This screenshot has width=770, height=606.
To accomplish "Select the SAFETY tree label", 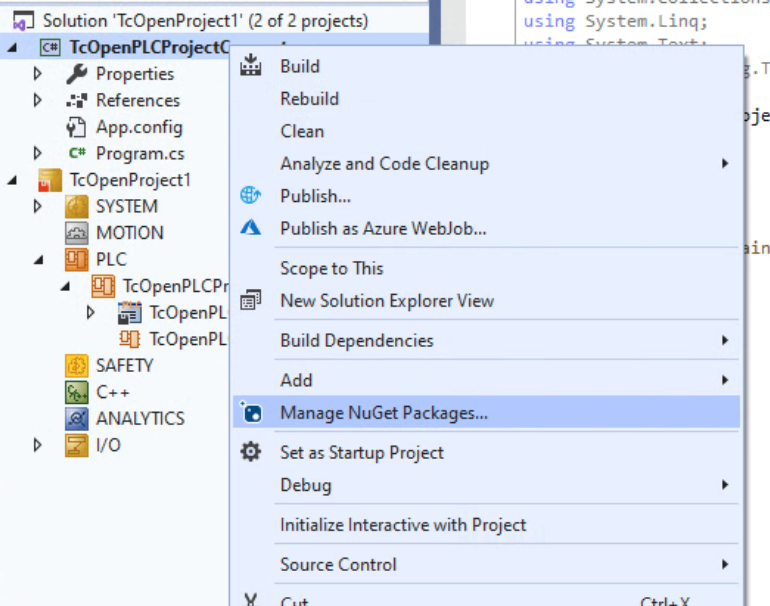I will point(125,365).
